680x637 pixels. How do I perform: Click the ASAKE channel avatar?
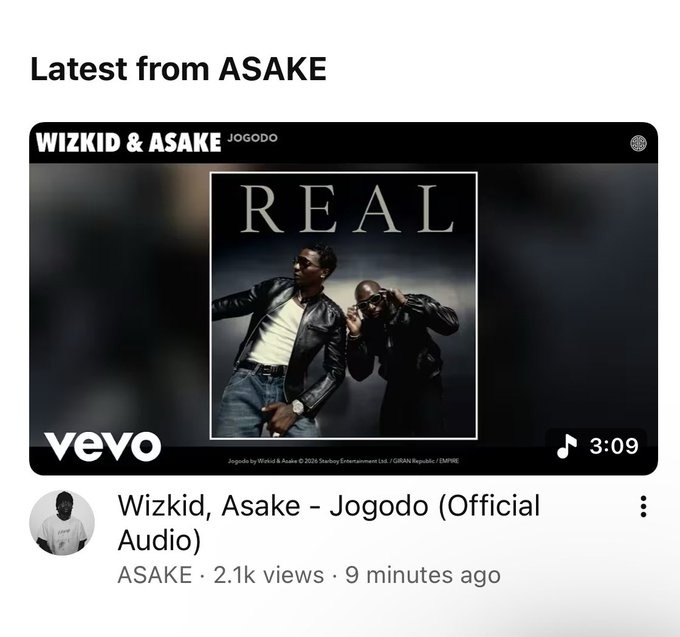[62, 523]
